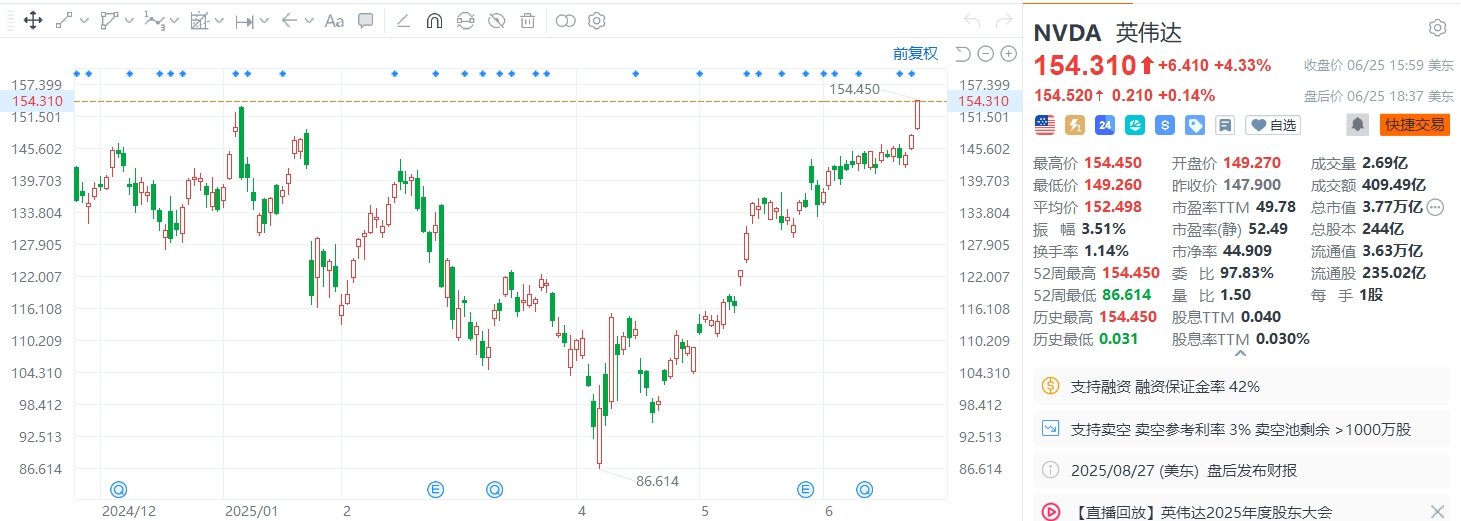Open chart settings gear in toolbar

coord(597,20)
